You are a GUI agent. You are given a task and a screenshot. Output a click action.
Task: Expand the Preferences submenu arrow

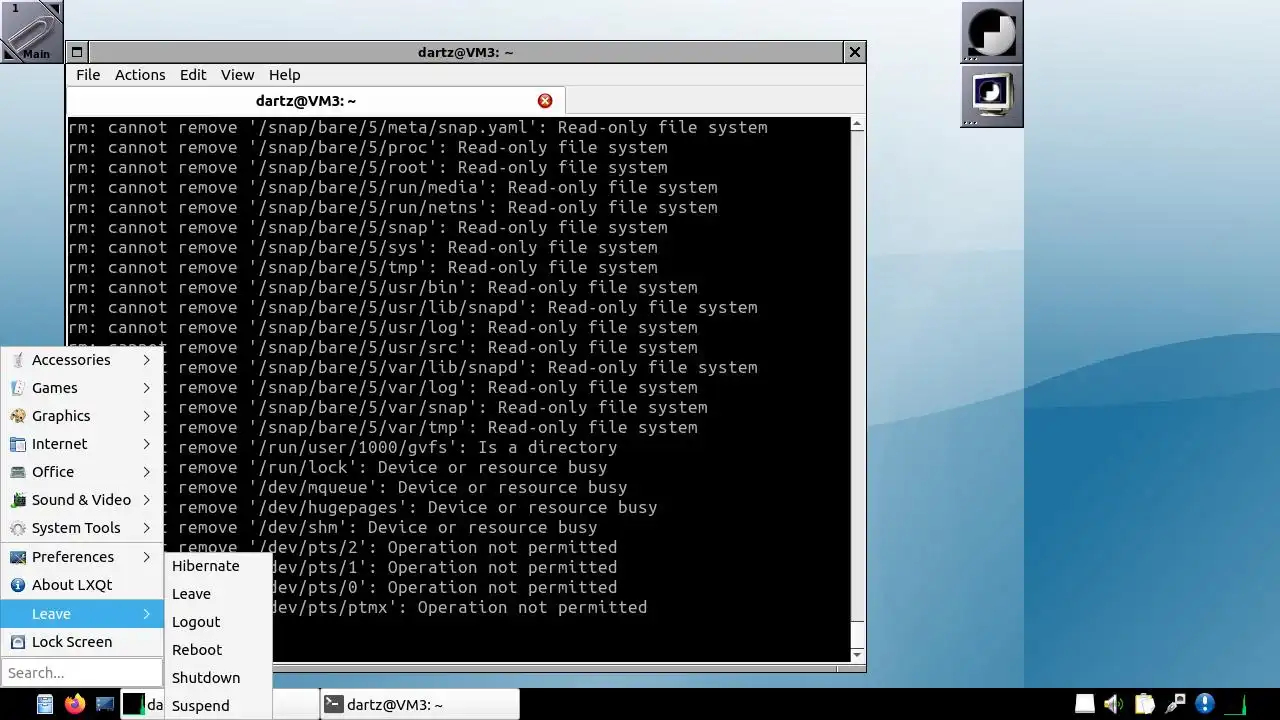pyautogui.click(x=147, y=557)
